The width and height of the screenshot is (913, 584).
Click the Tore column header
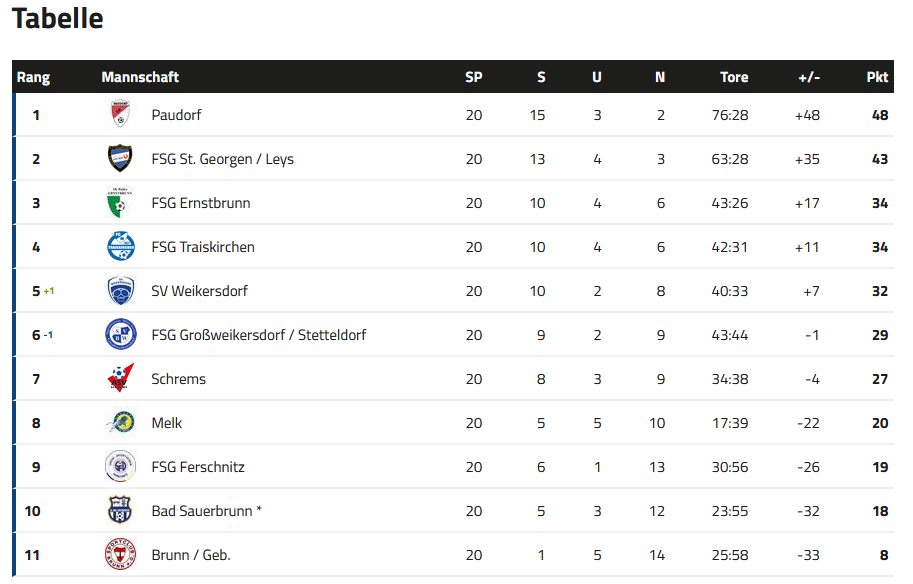point(734,77)
